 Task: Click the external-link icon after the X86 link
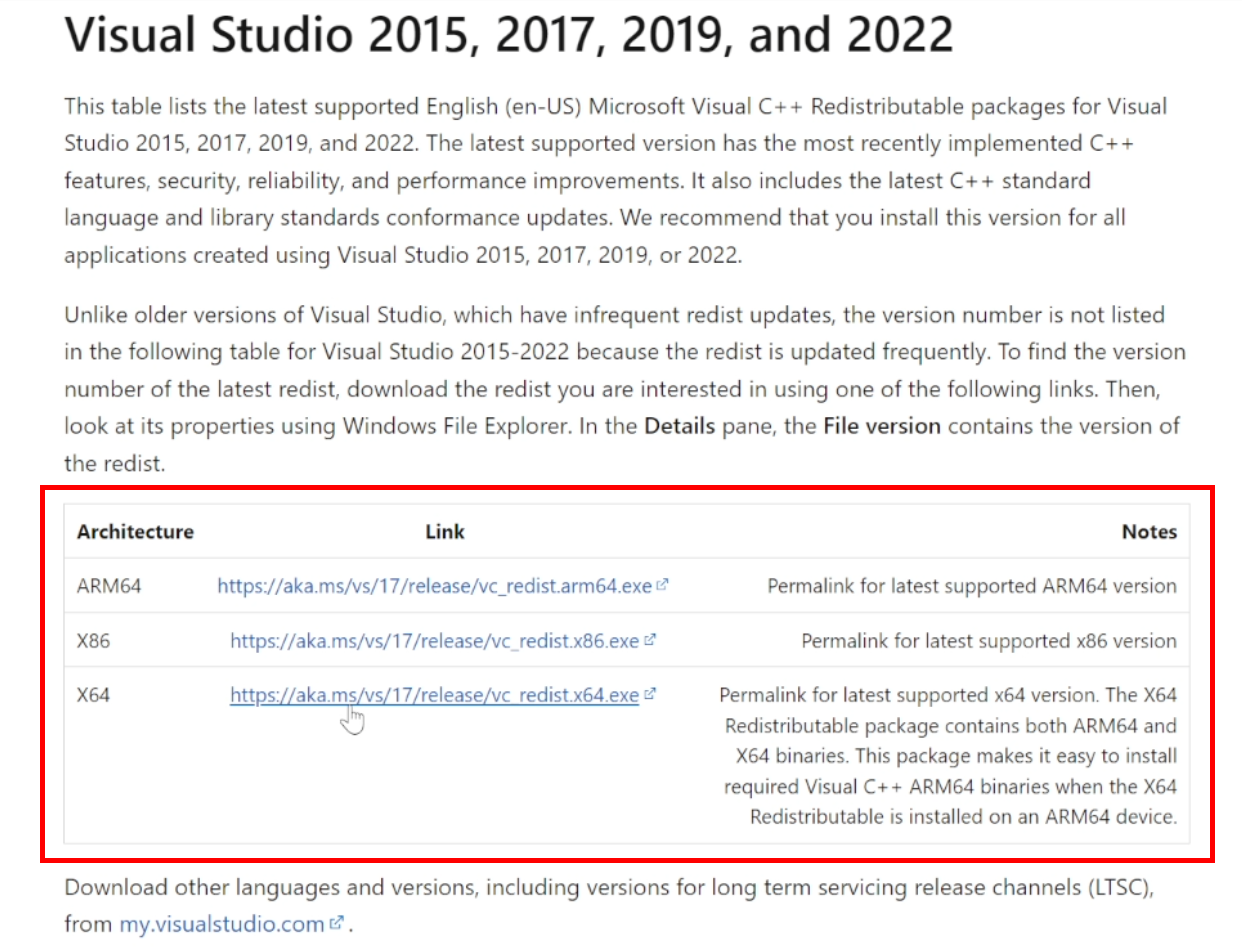point(649,640)
